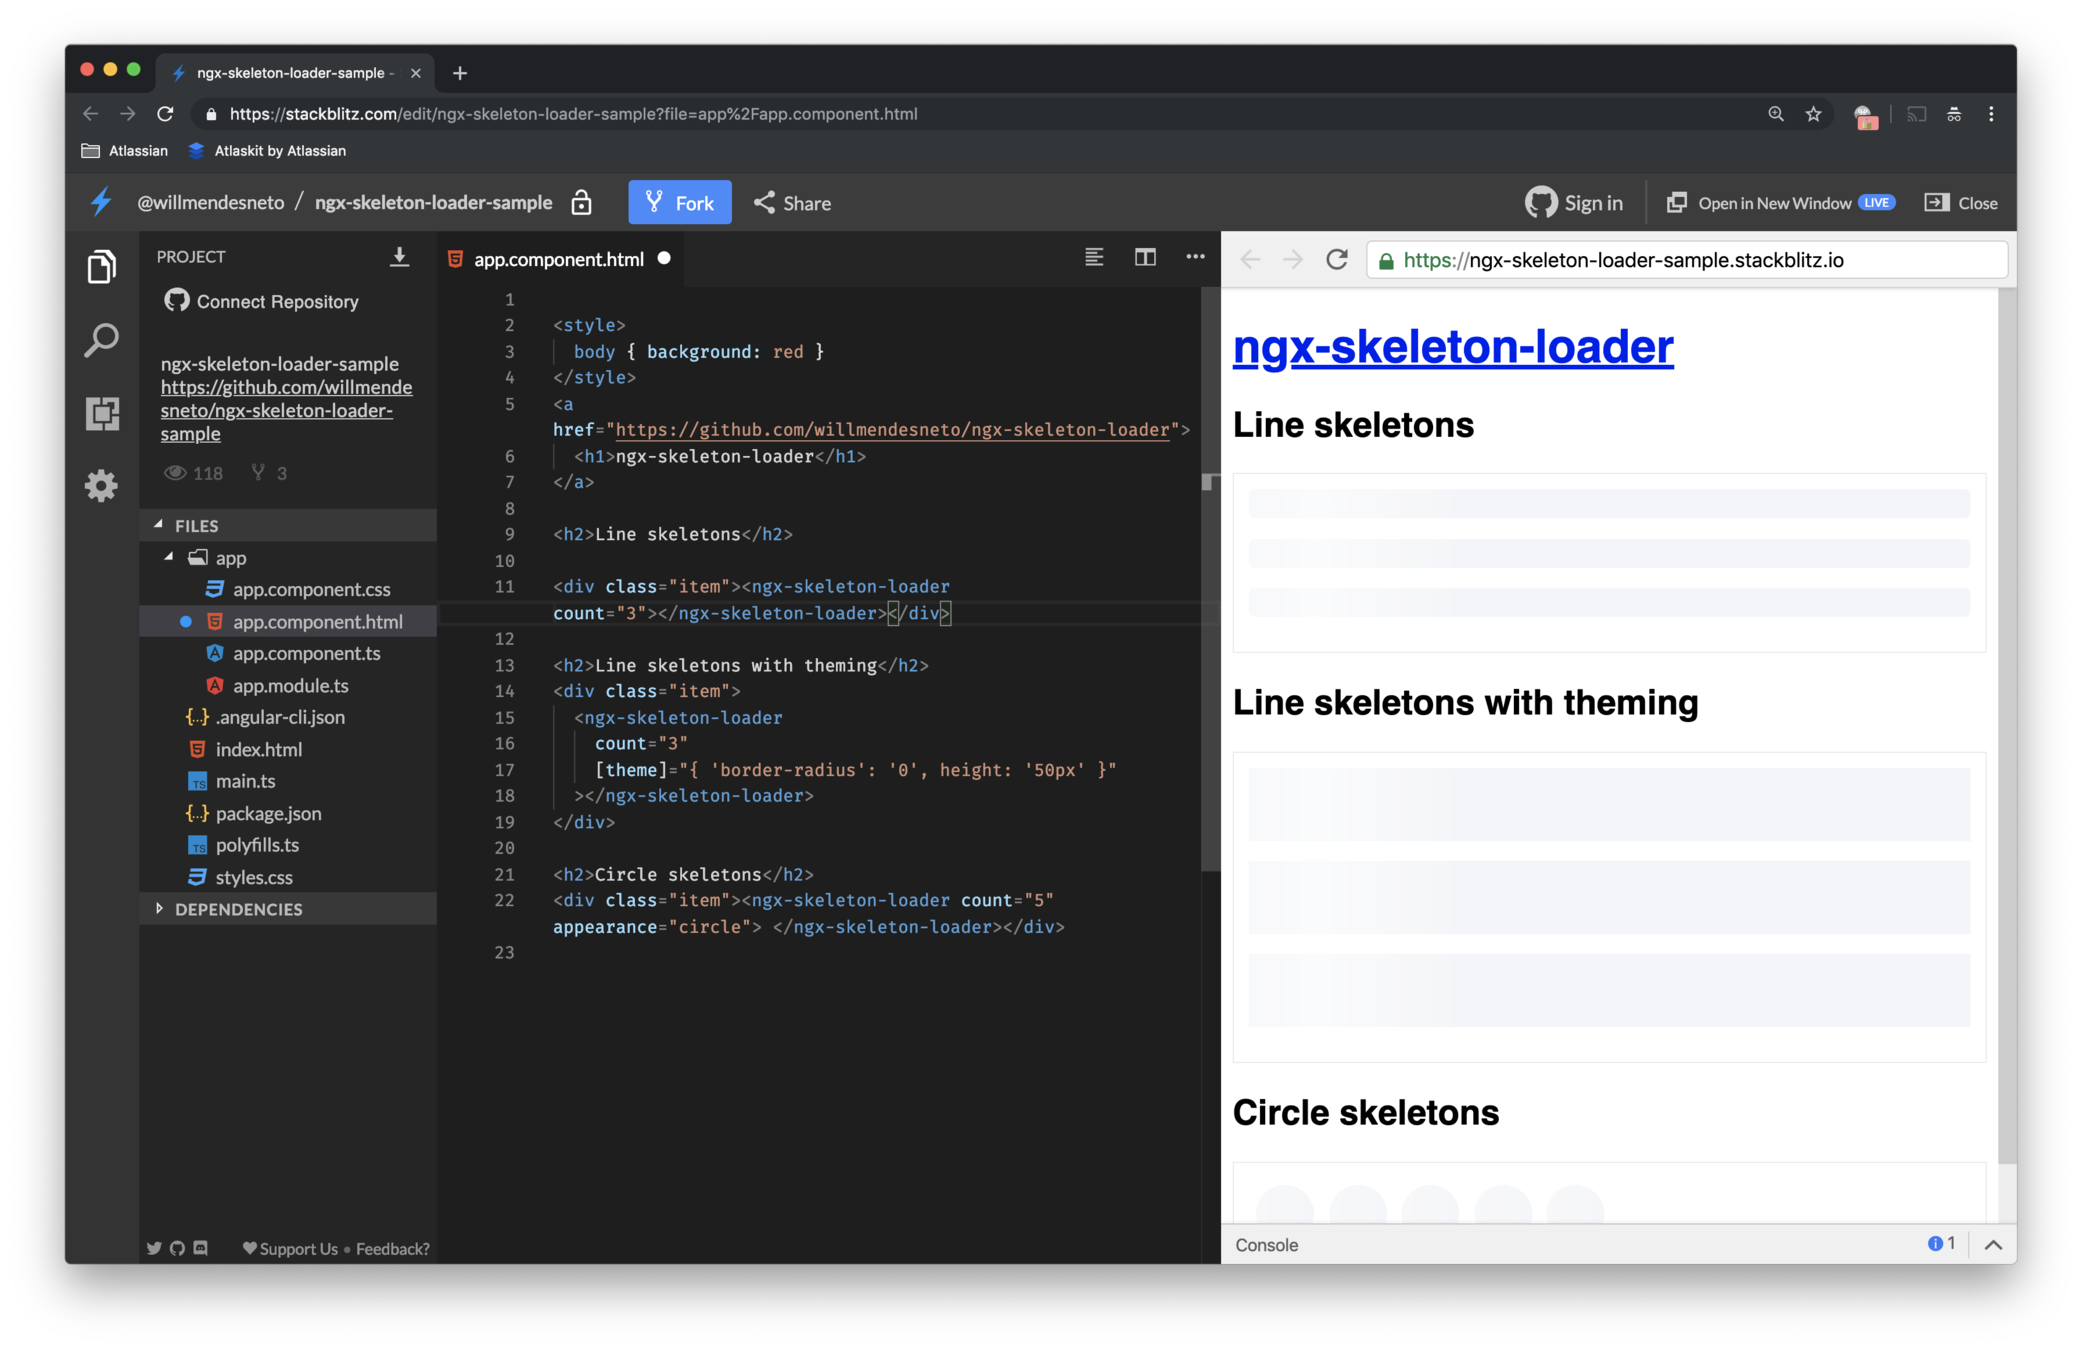Toggle the LIVE badge on preview
This screenshot has width=2082, height=1350.
click(x=1876, y=203)
